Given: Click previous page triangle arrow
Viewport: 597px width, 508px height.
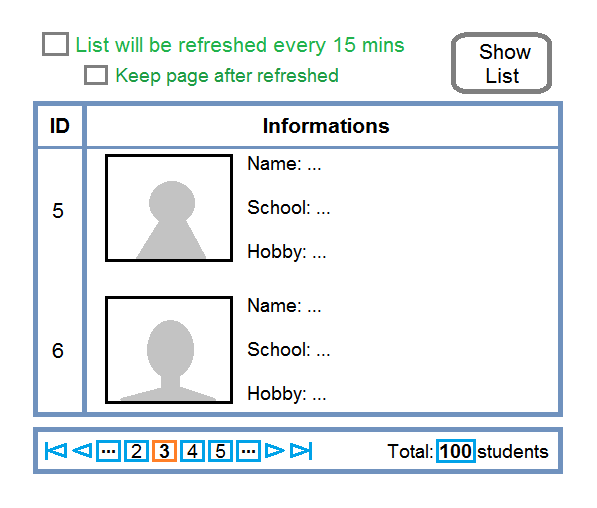Looking at the screenshot, I should click(x=82, y=451).
